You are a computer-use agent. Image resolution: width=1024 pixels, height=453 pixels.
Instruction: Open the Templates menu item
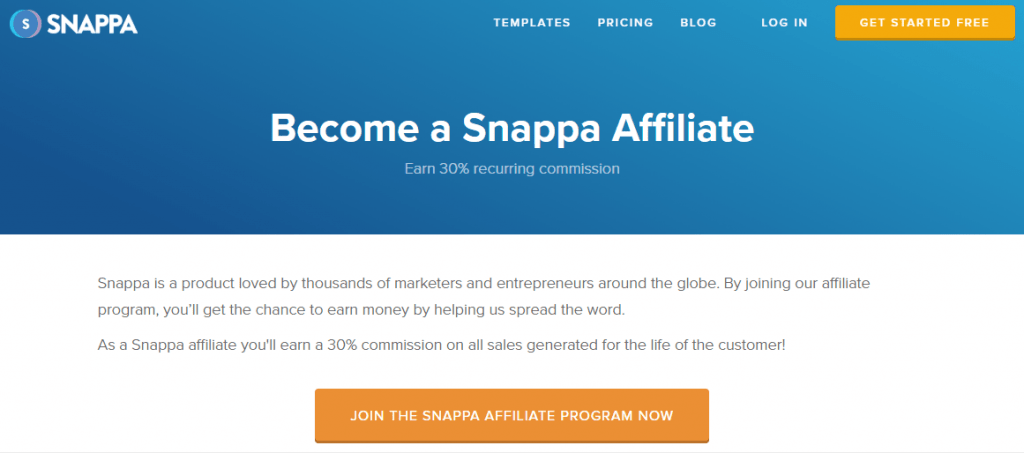coord(532,22)
